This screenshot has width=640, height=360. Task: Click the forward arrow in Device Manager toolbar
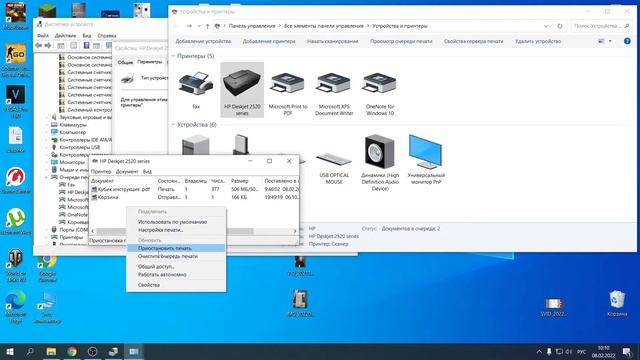[48, 45]
